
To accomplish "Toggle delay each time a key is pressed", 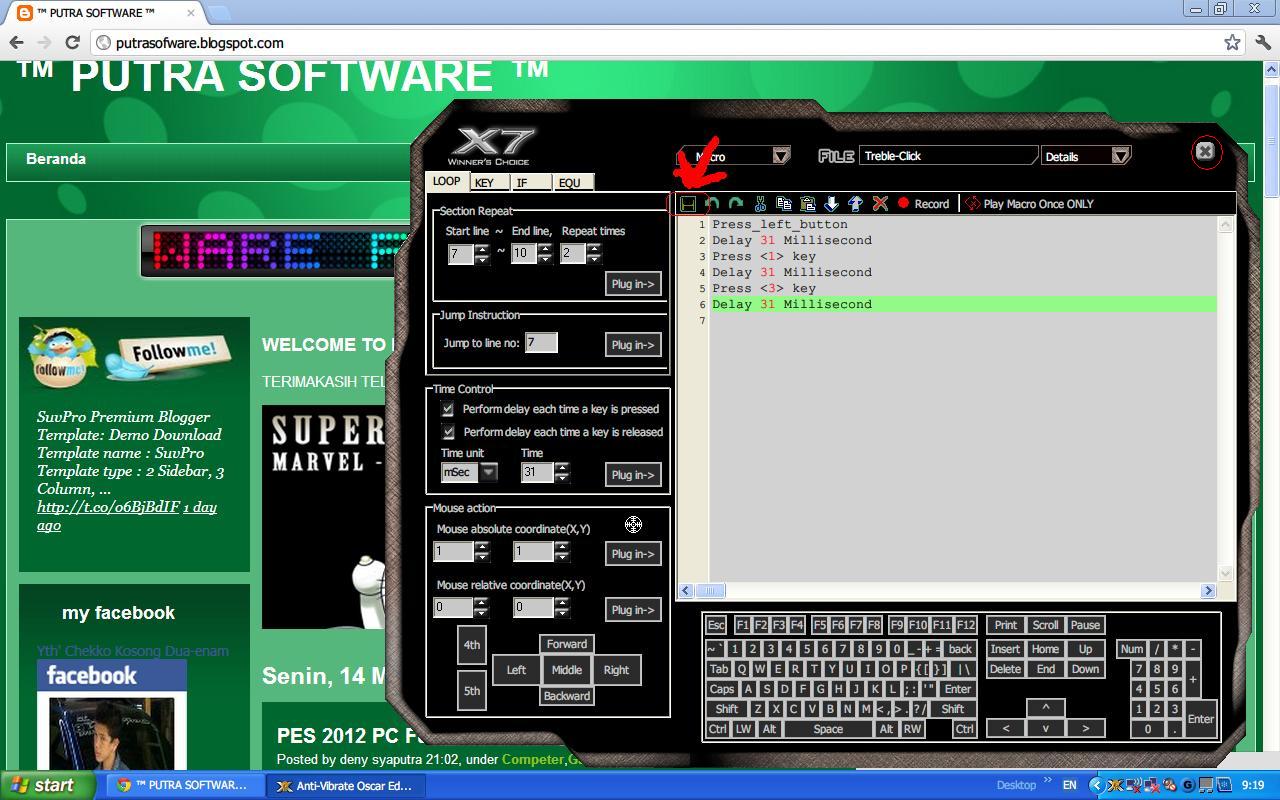I will [448, 409].
